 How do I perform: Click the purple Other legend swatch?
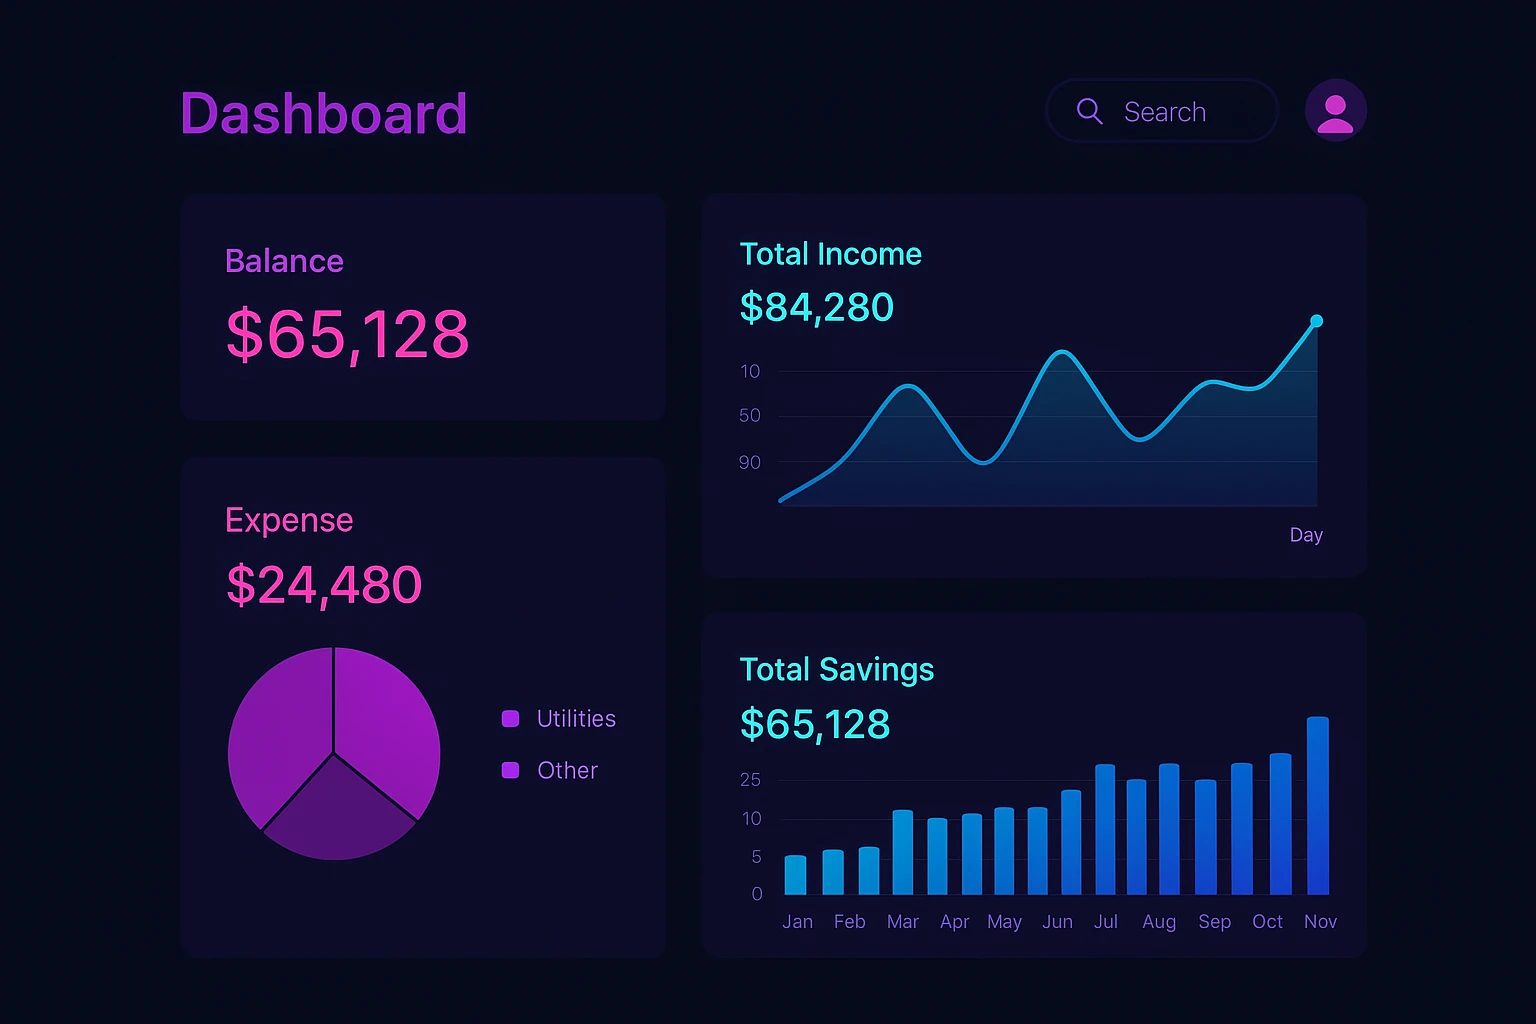[x=510, y=770]
